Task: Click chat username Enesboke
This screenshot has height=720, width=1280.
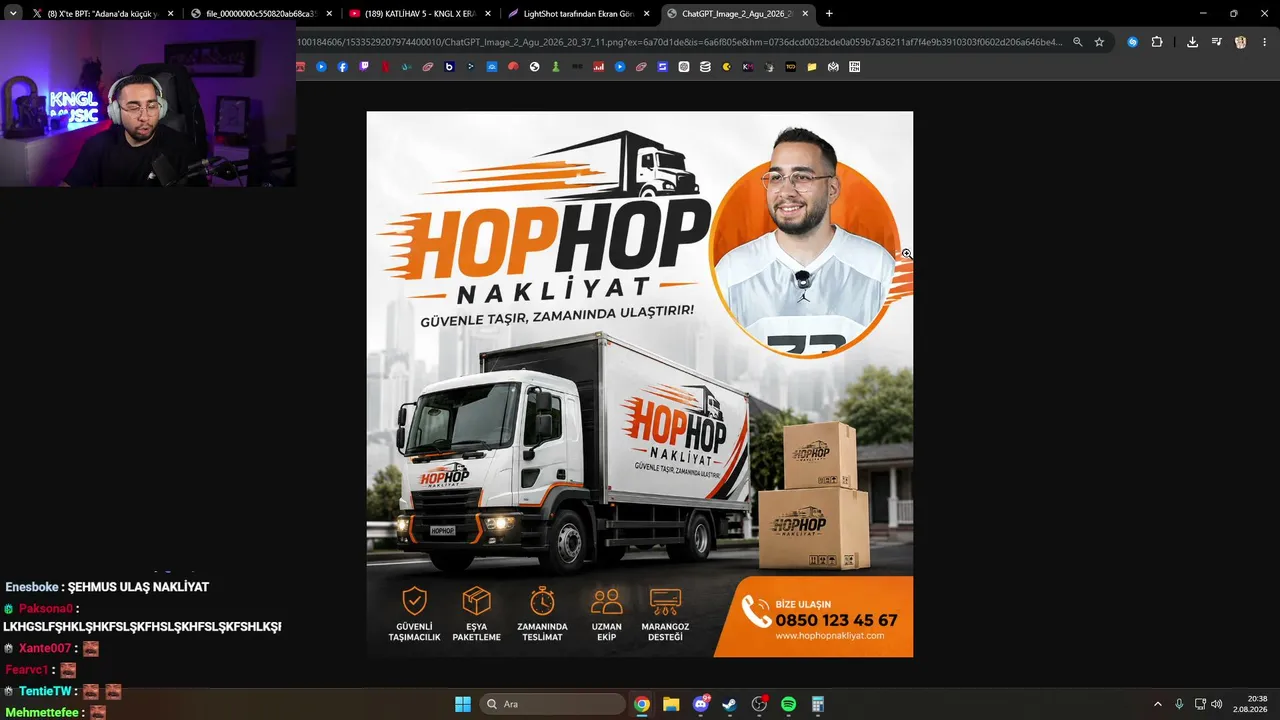Action: pyautogui.click(x=32, y=587)
